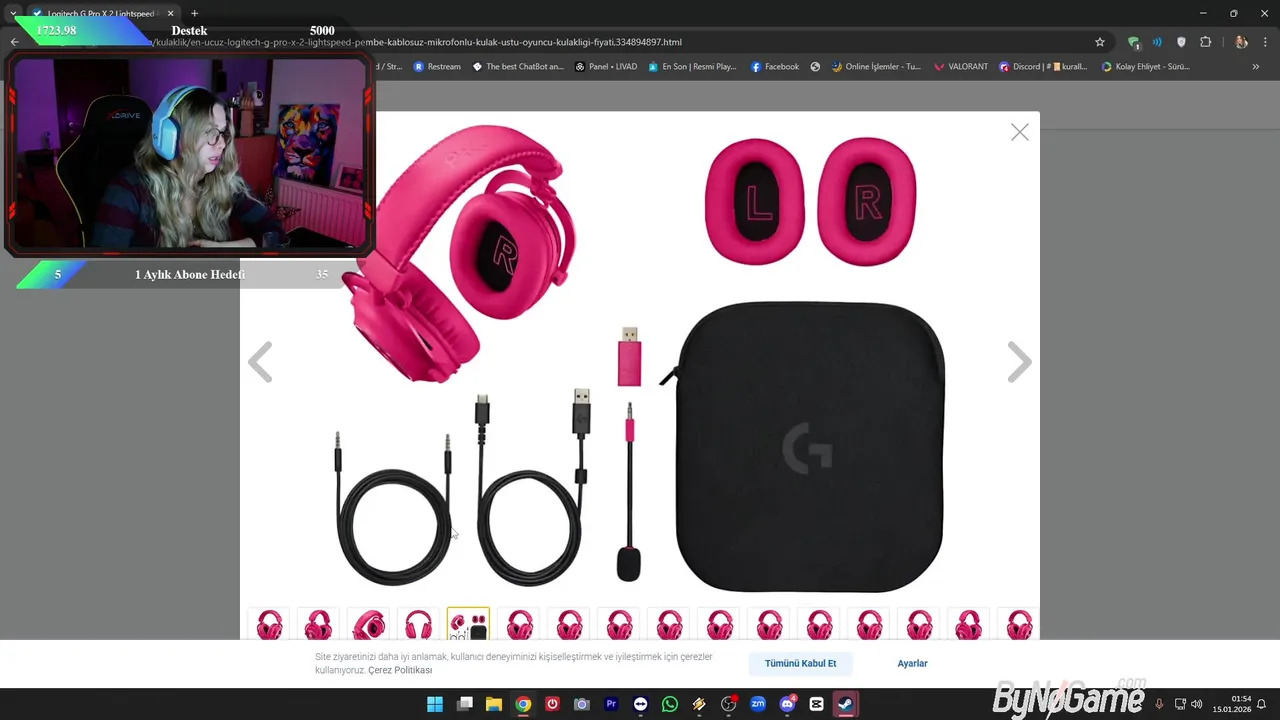
Task: Open the yellow pencil taskbar app
Action: coord(699,704)
